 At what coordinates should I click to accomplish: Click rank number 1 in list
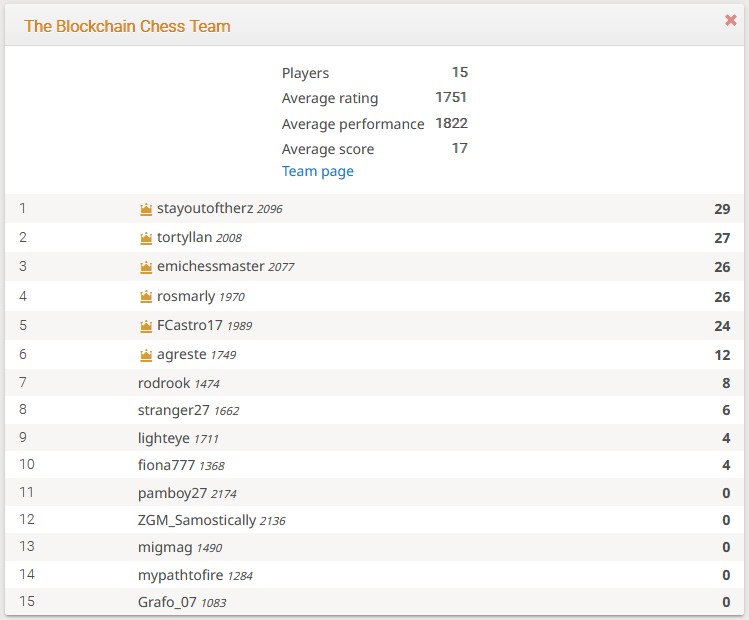pyautogui.click(x=22, y=208)
